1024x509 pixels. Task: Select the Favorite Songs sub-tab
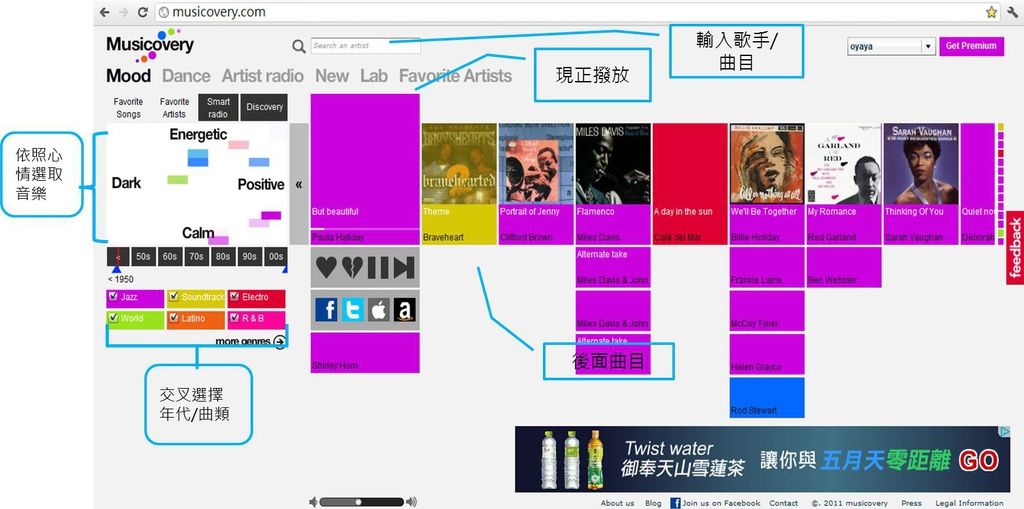pos(128,108)
